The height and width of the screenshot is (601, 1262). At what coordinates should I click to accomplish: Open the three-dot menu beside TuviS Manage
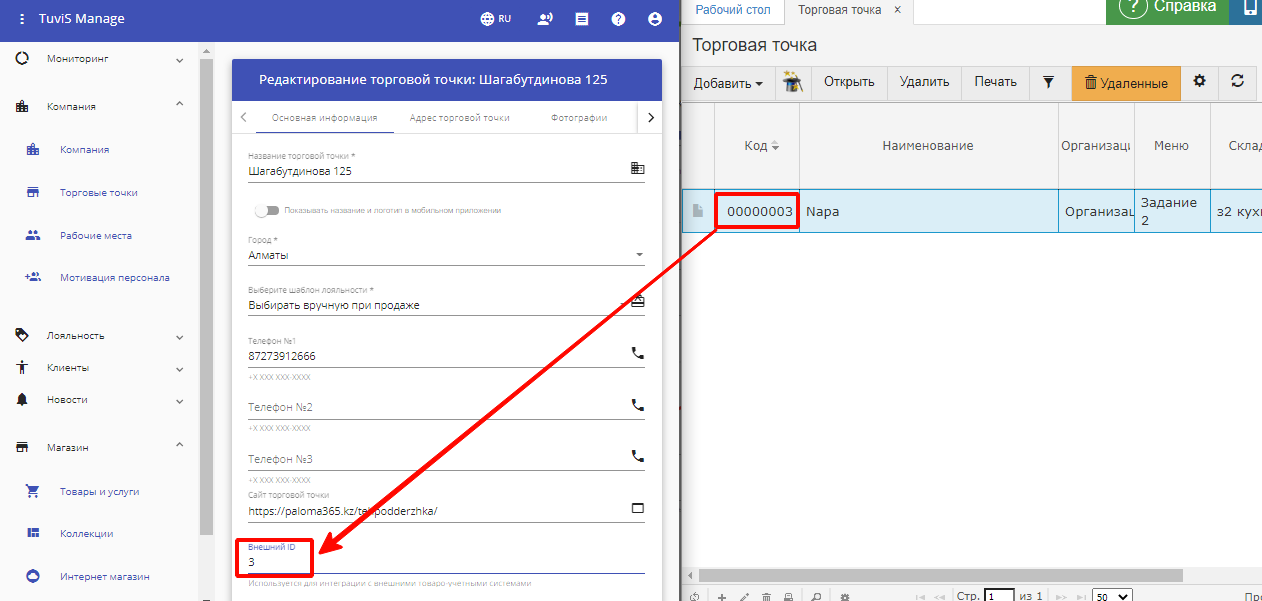pyautogui.click(x=22, y=19)
